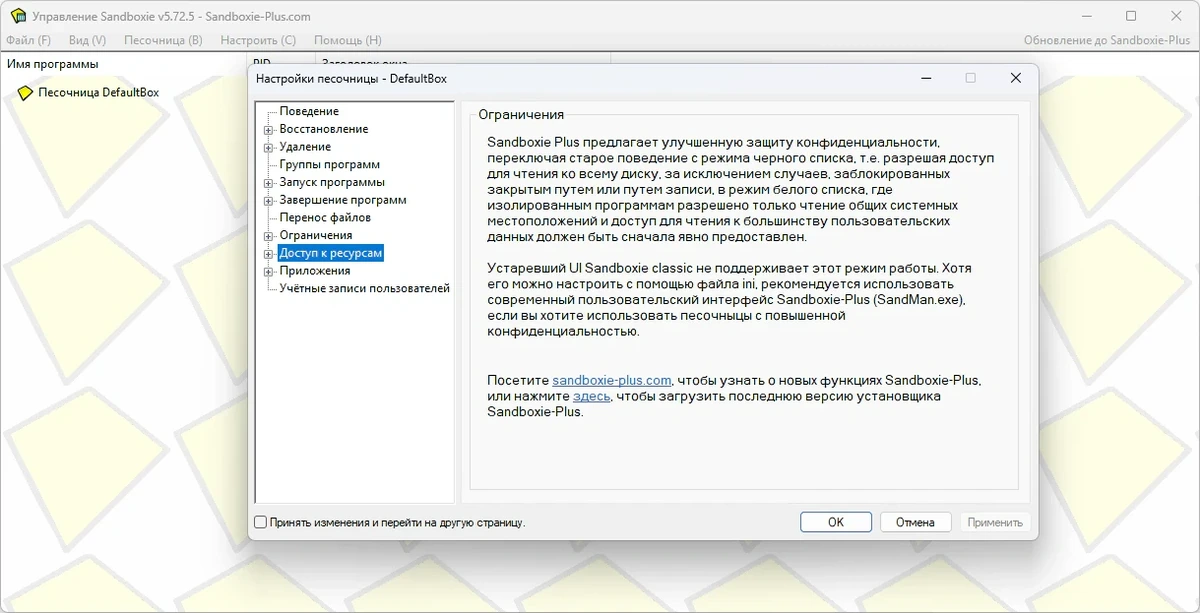Open the sandboxie-plus.com link
1200x613 pixels.
611,381
